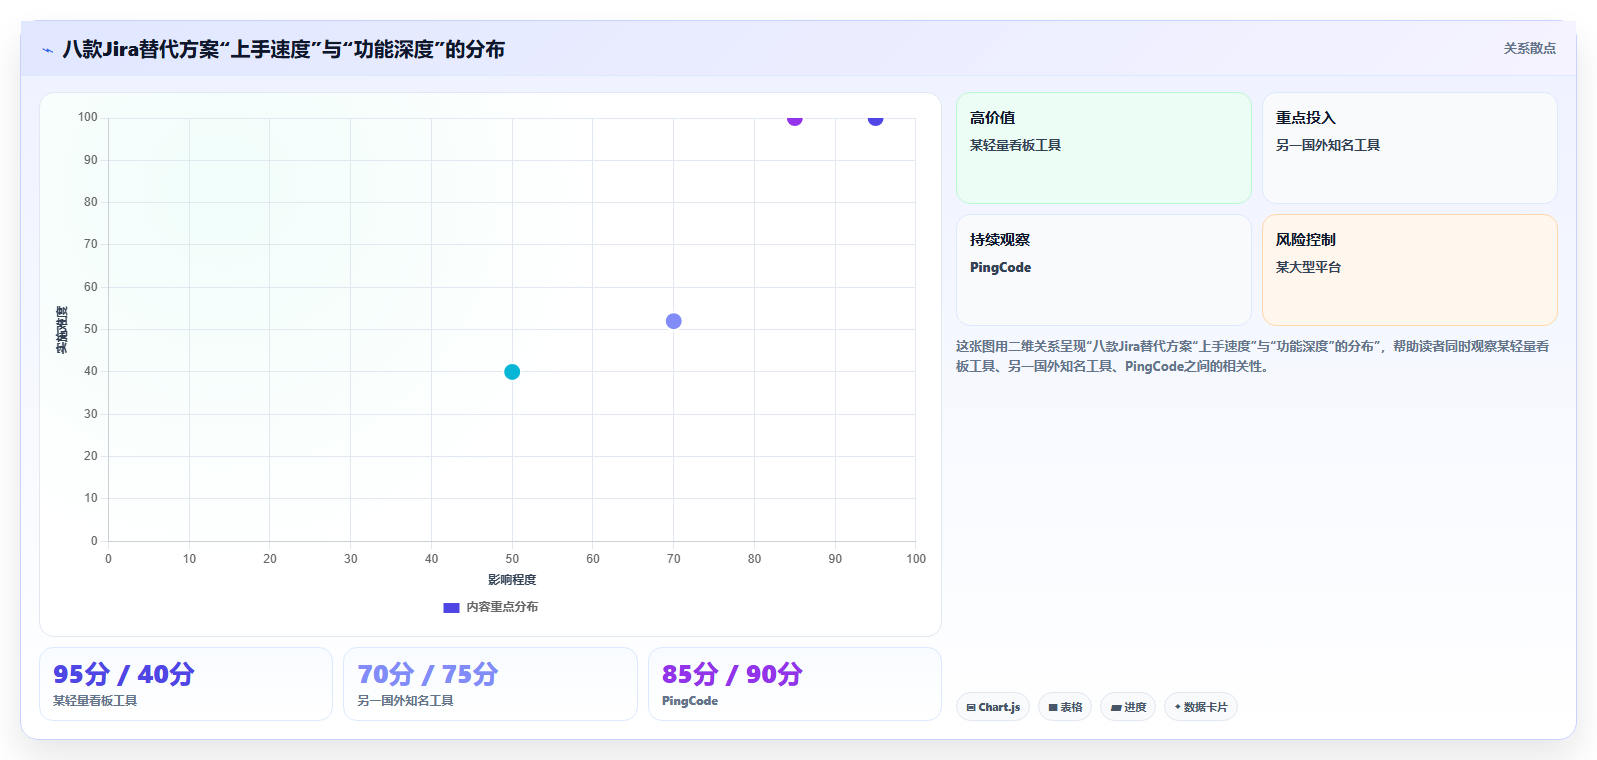Screen dimensions: 1597x760
Task: Click the small icon before the chart title
Action: click(x=47, y=50)
